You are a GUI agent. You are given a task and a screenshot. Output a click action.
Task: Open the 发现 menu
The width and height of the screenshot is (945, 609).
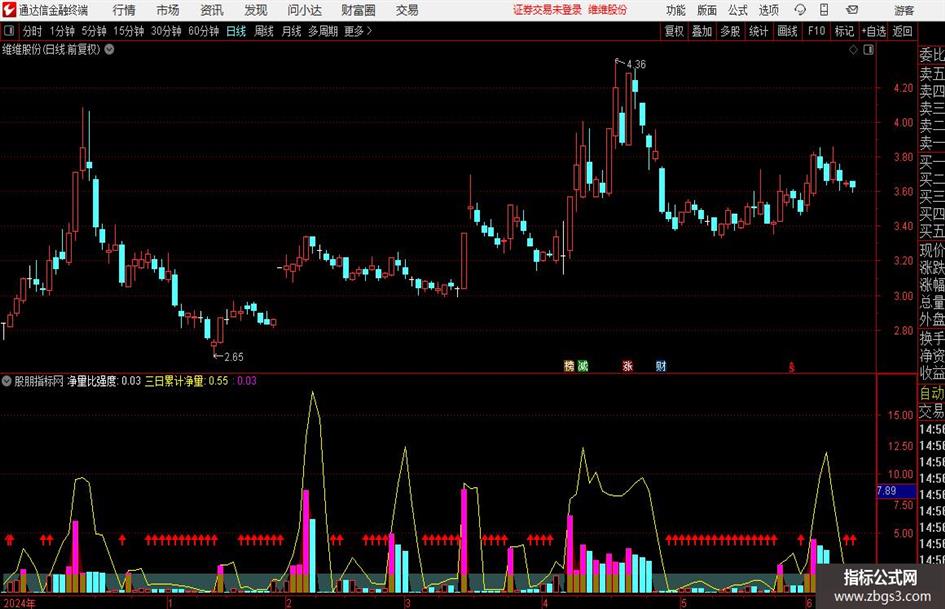pyautogui.click(x=256, y=10)
